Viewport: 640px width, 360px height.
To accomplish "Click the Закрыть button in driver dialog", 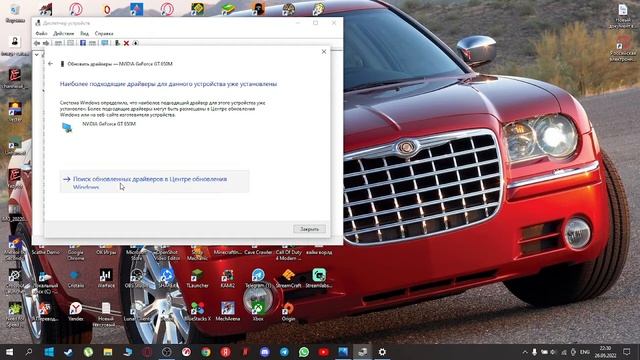I will 309,229.
